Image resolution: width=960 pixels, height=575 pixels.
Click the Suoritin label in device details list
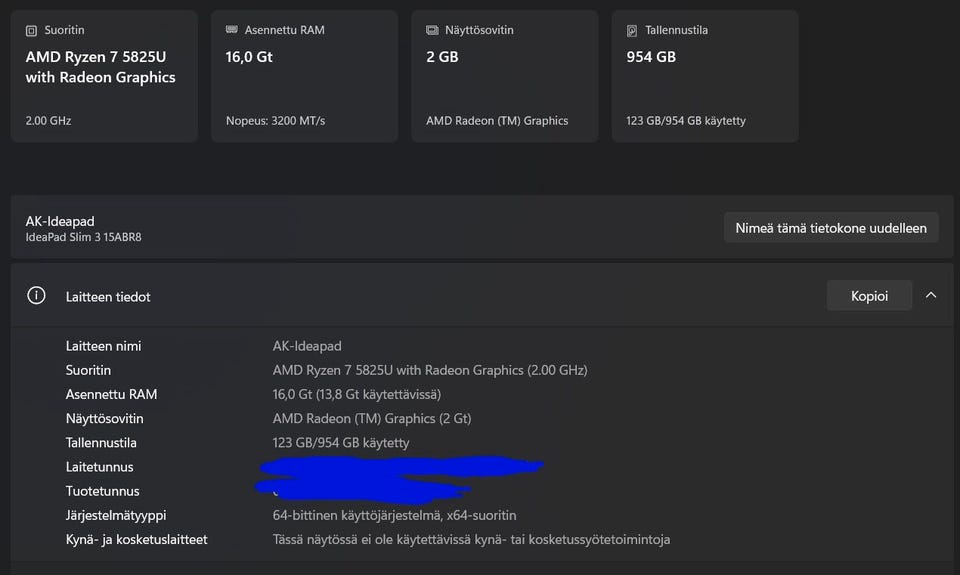(88, 370)
